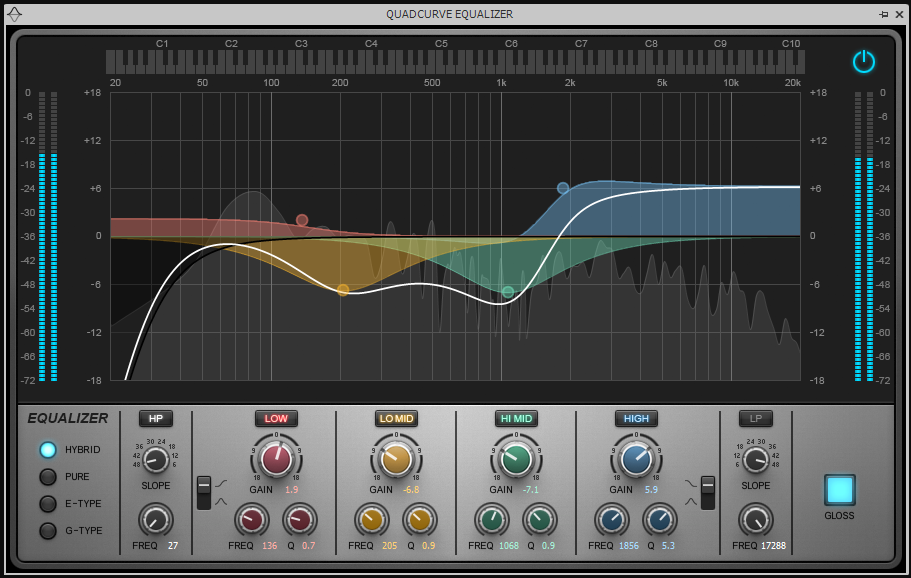Select the red LOW band node on graph
This screenshot has width=911, height=578.
point(302,220)
